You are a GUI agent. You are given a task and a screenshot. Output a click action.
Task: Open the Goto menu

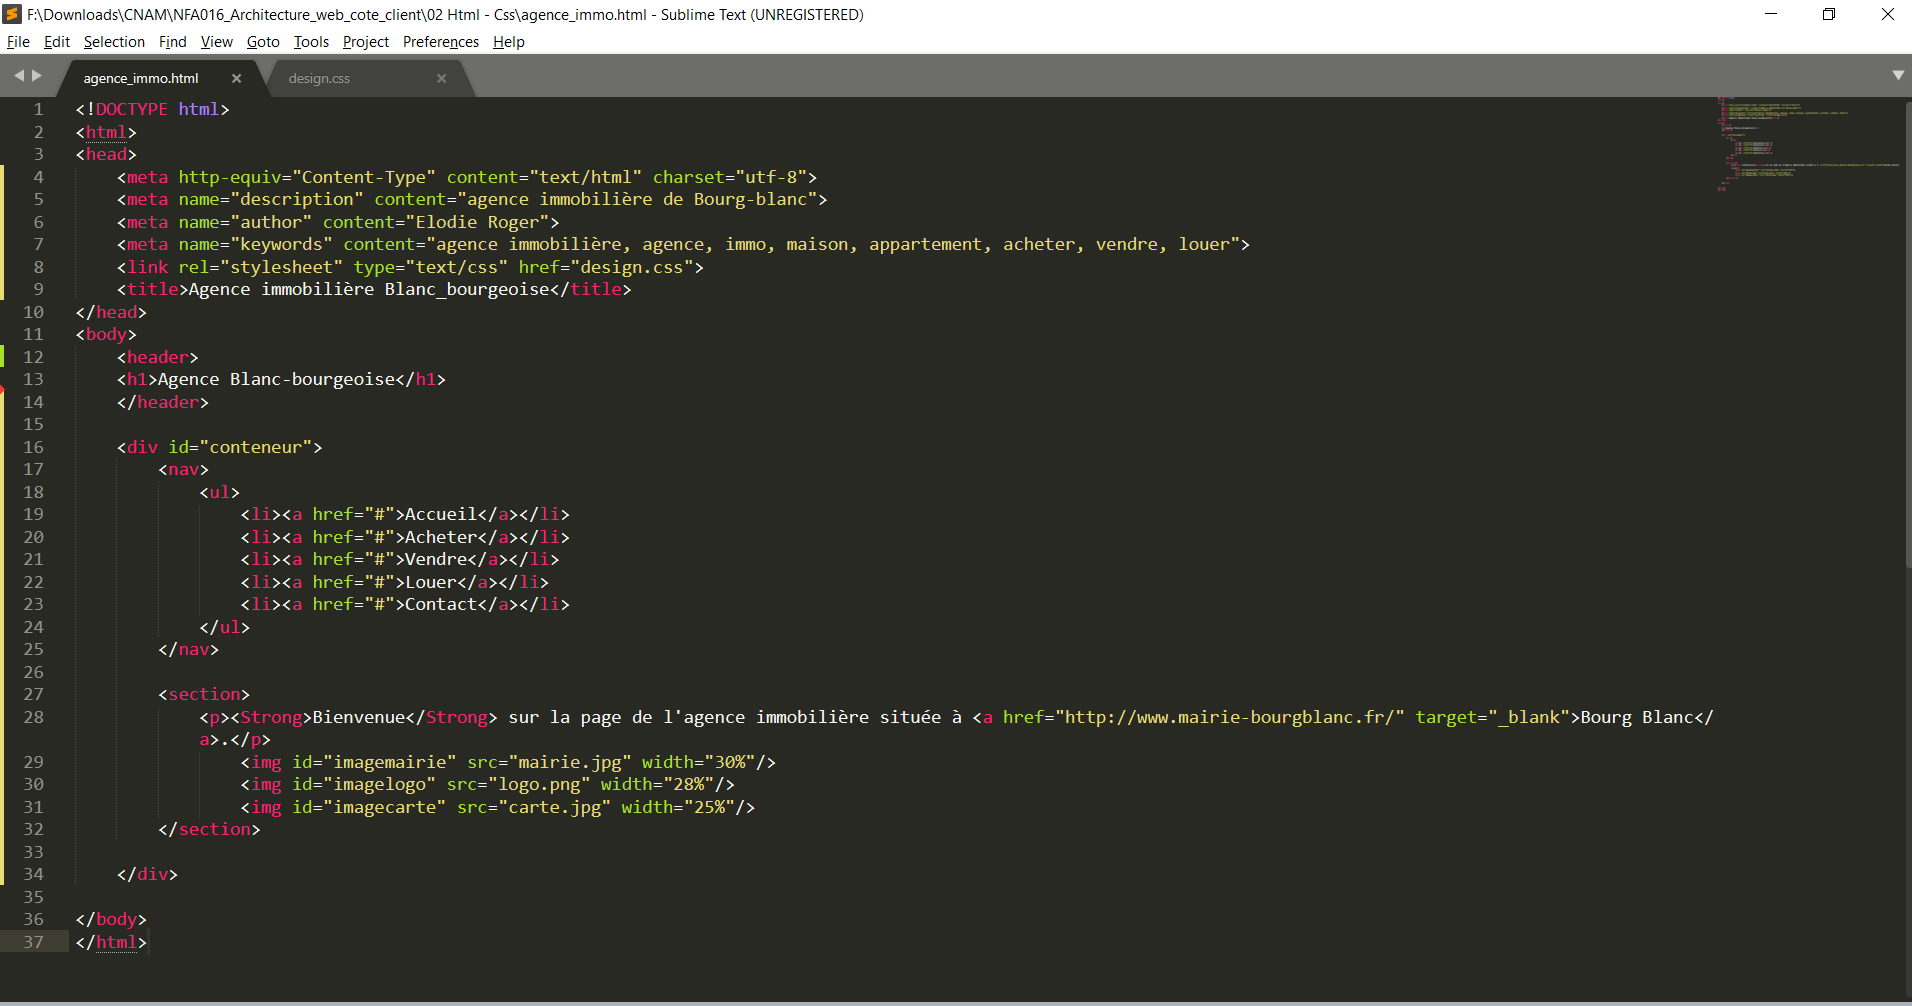click(x=263, y=42)
